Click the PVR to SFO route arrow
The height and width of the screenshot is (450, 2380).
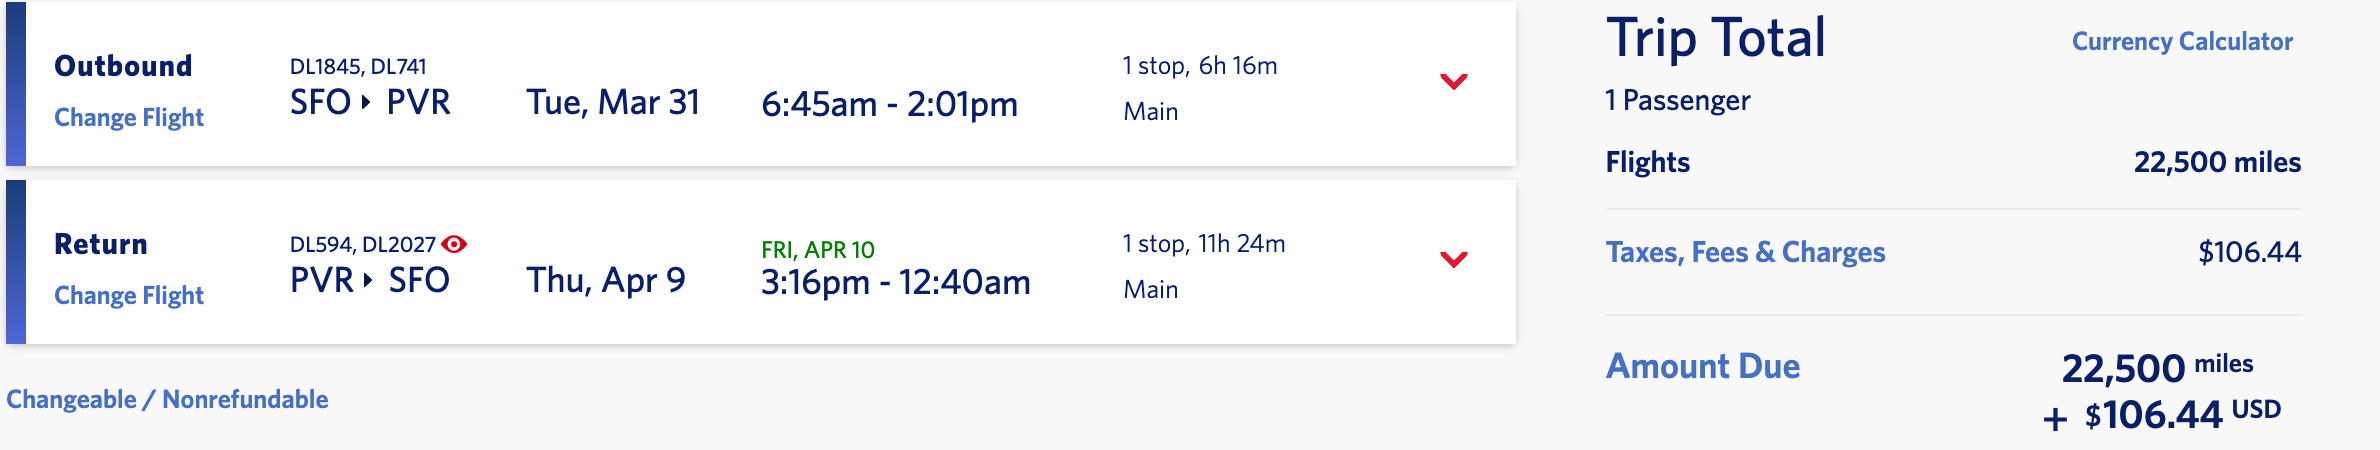tap(368, 280)
